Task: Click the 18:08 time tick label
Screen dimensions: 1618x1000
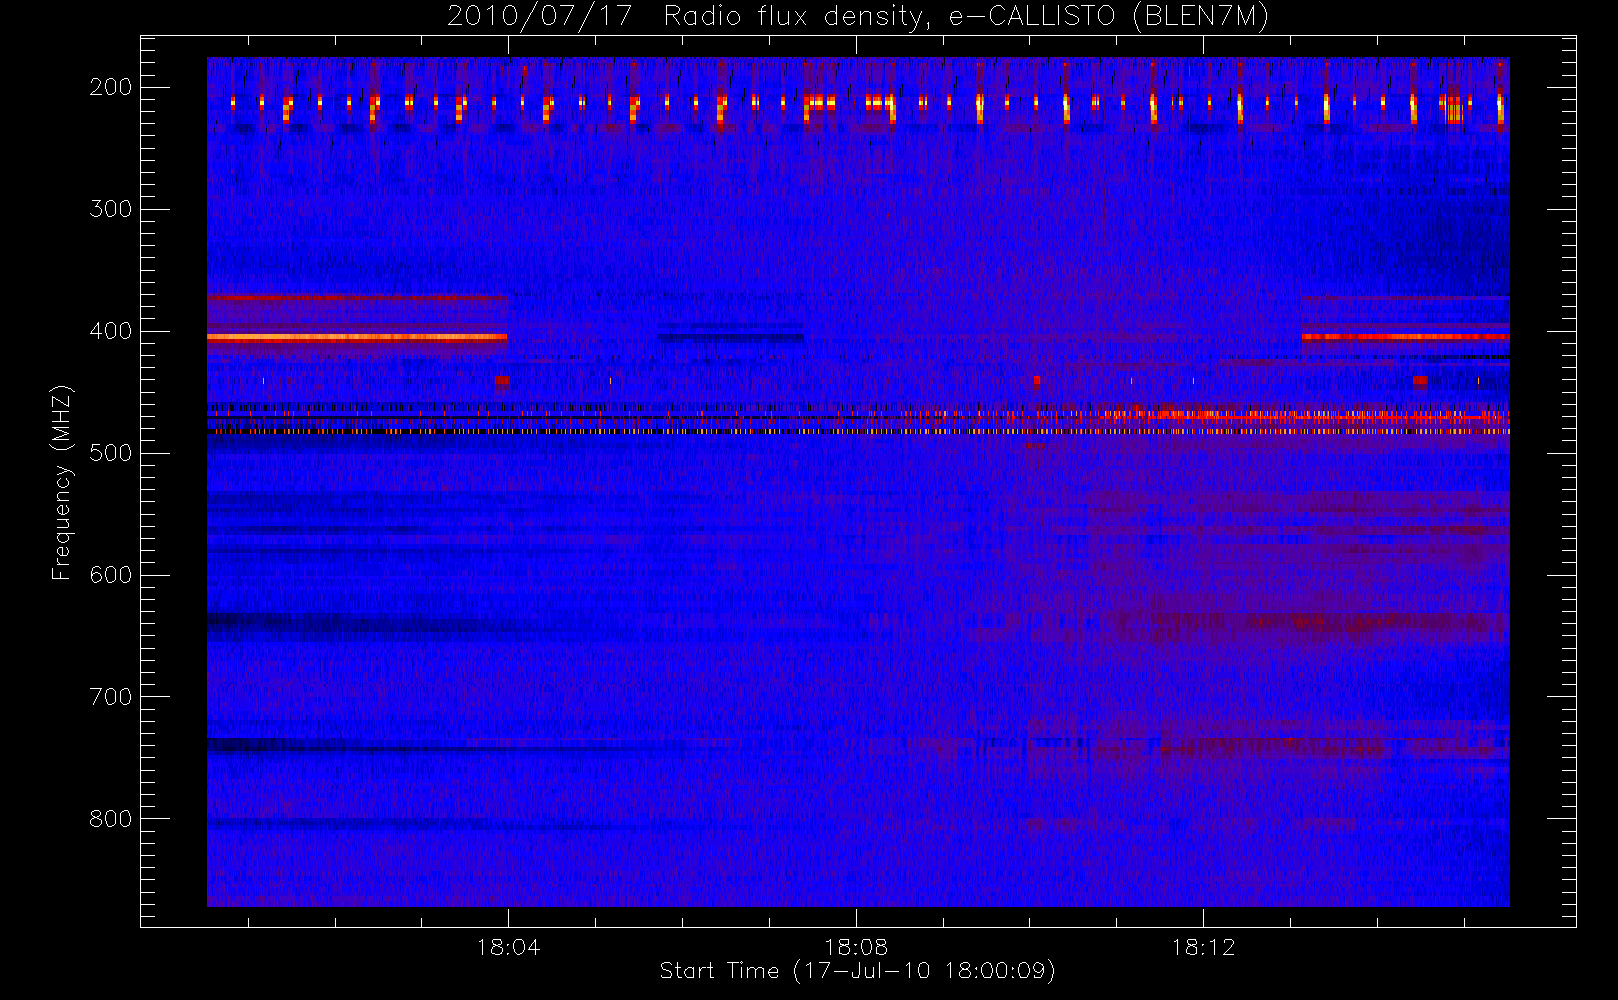Action: tap(856, 946)
